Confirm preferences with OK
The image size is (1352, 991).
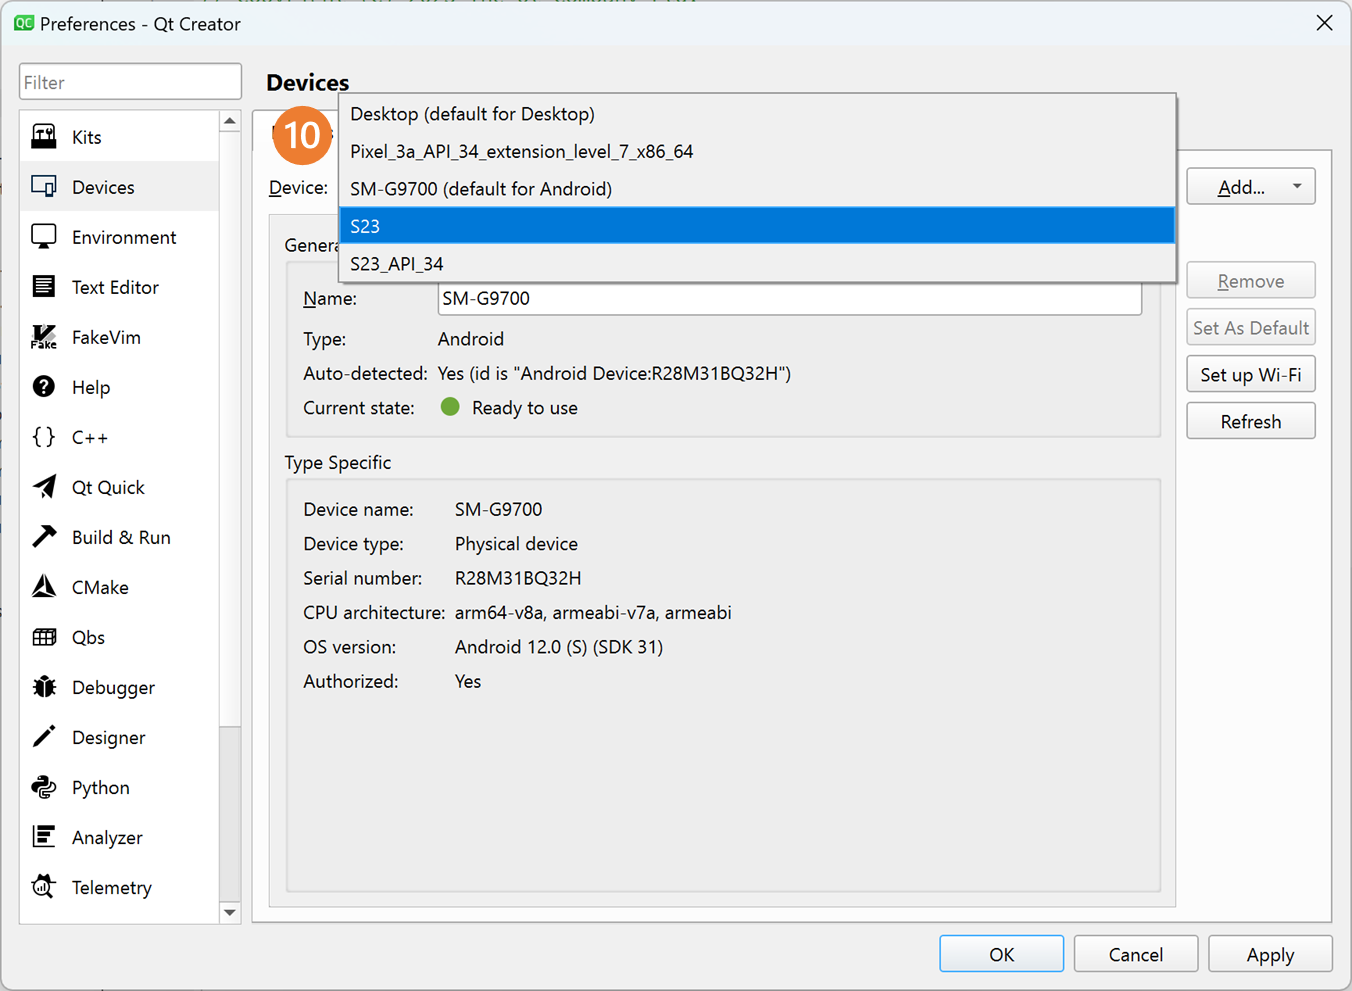click(1001, 954)
